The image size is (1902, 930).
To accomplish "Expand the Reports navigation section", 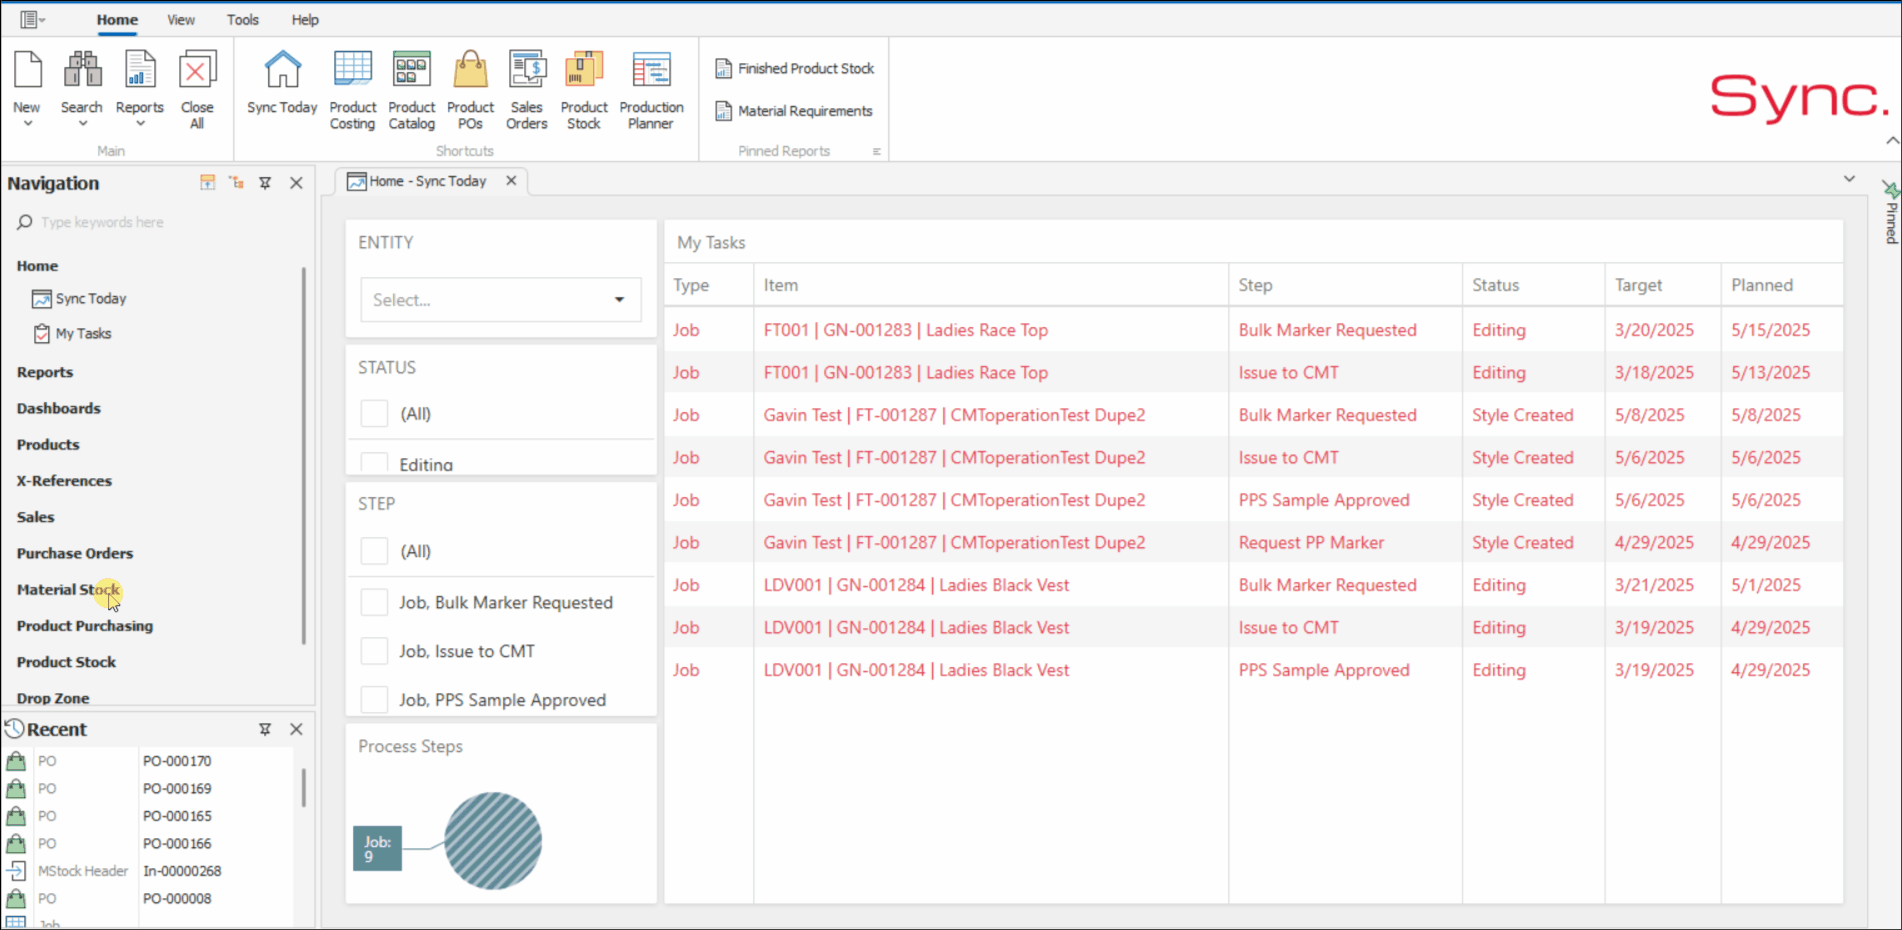I will pyautogui.click(x=45, y=372).
